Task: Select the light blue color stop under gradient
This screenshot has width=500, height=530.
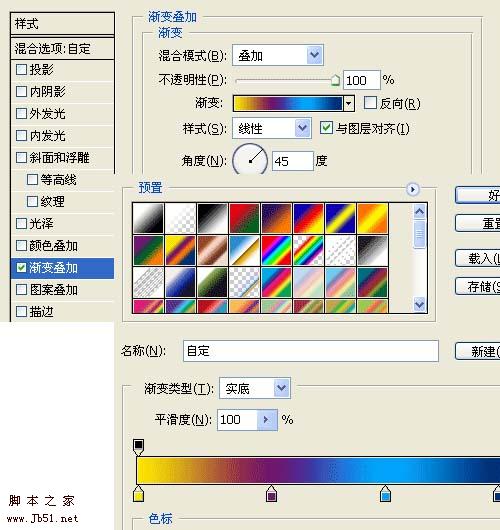Action: tap(385, 494)
